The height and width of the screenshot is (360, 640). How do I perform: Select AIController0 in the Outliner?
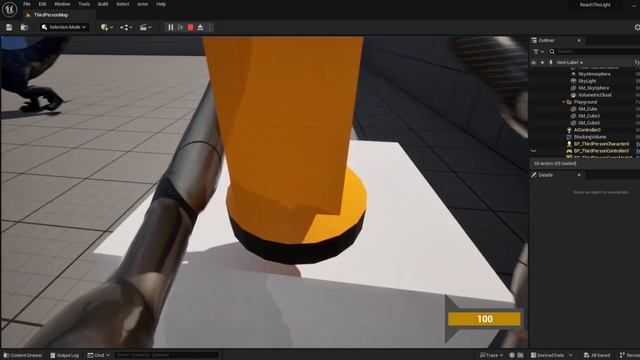pos(587,130)
